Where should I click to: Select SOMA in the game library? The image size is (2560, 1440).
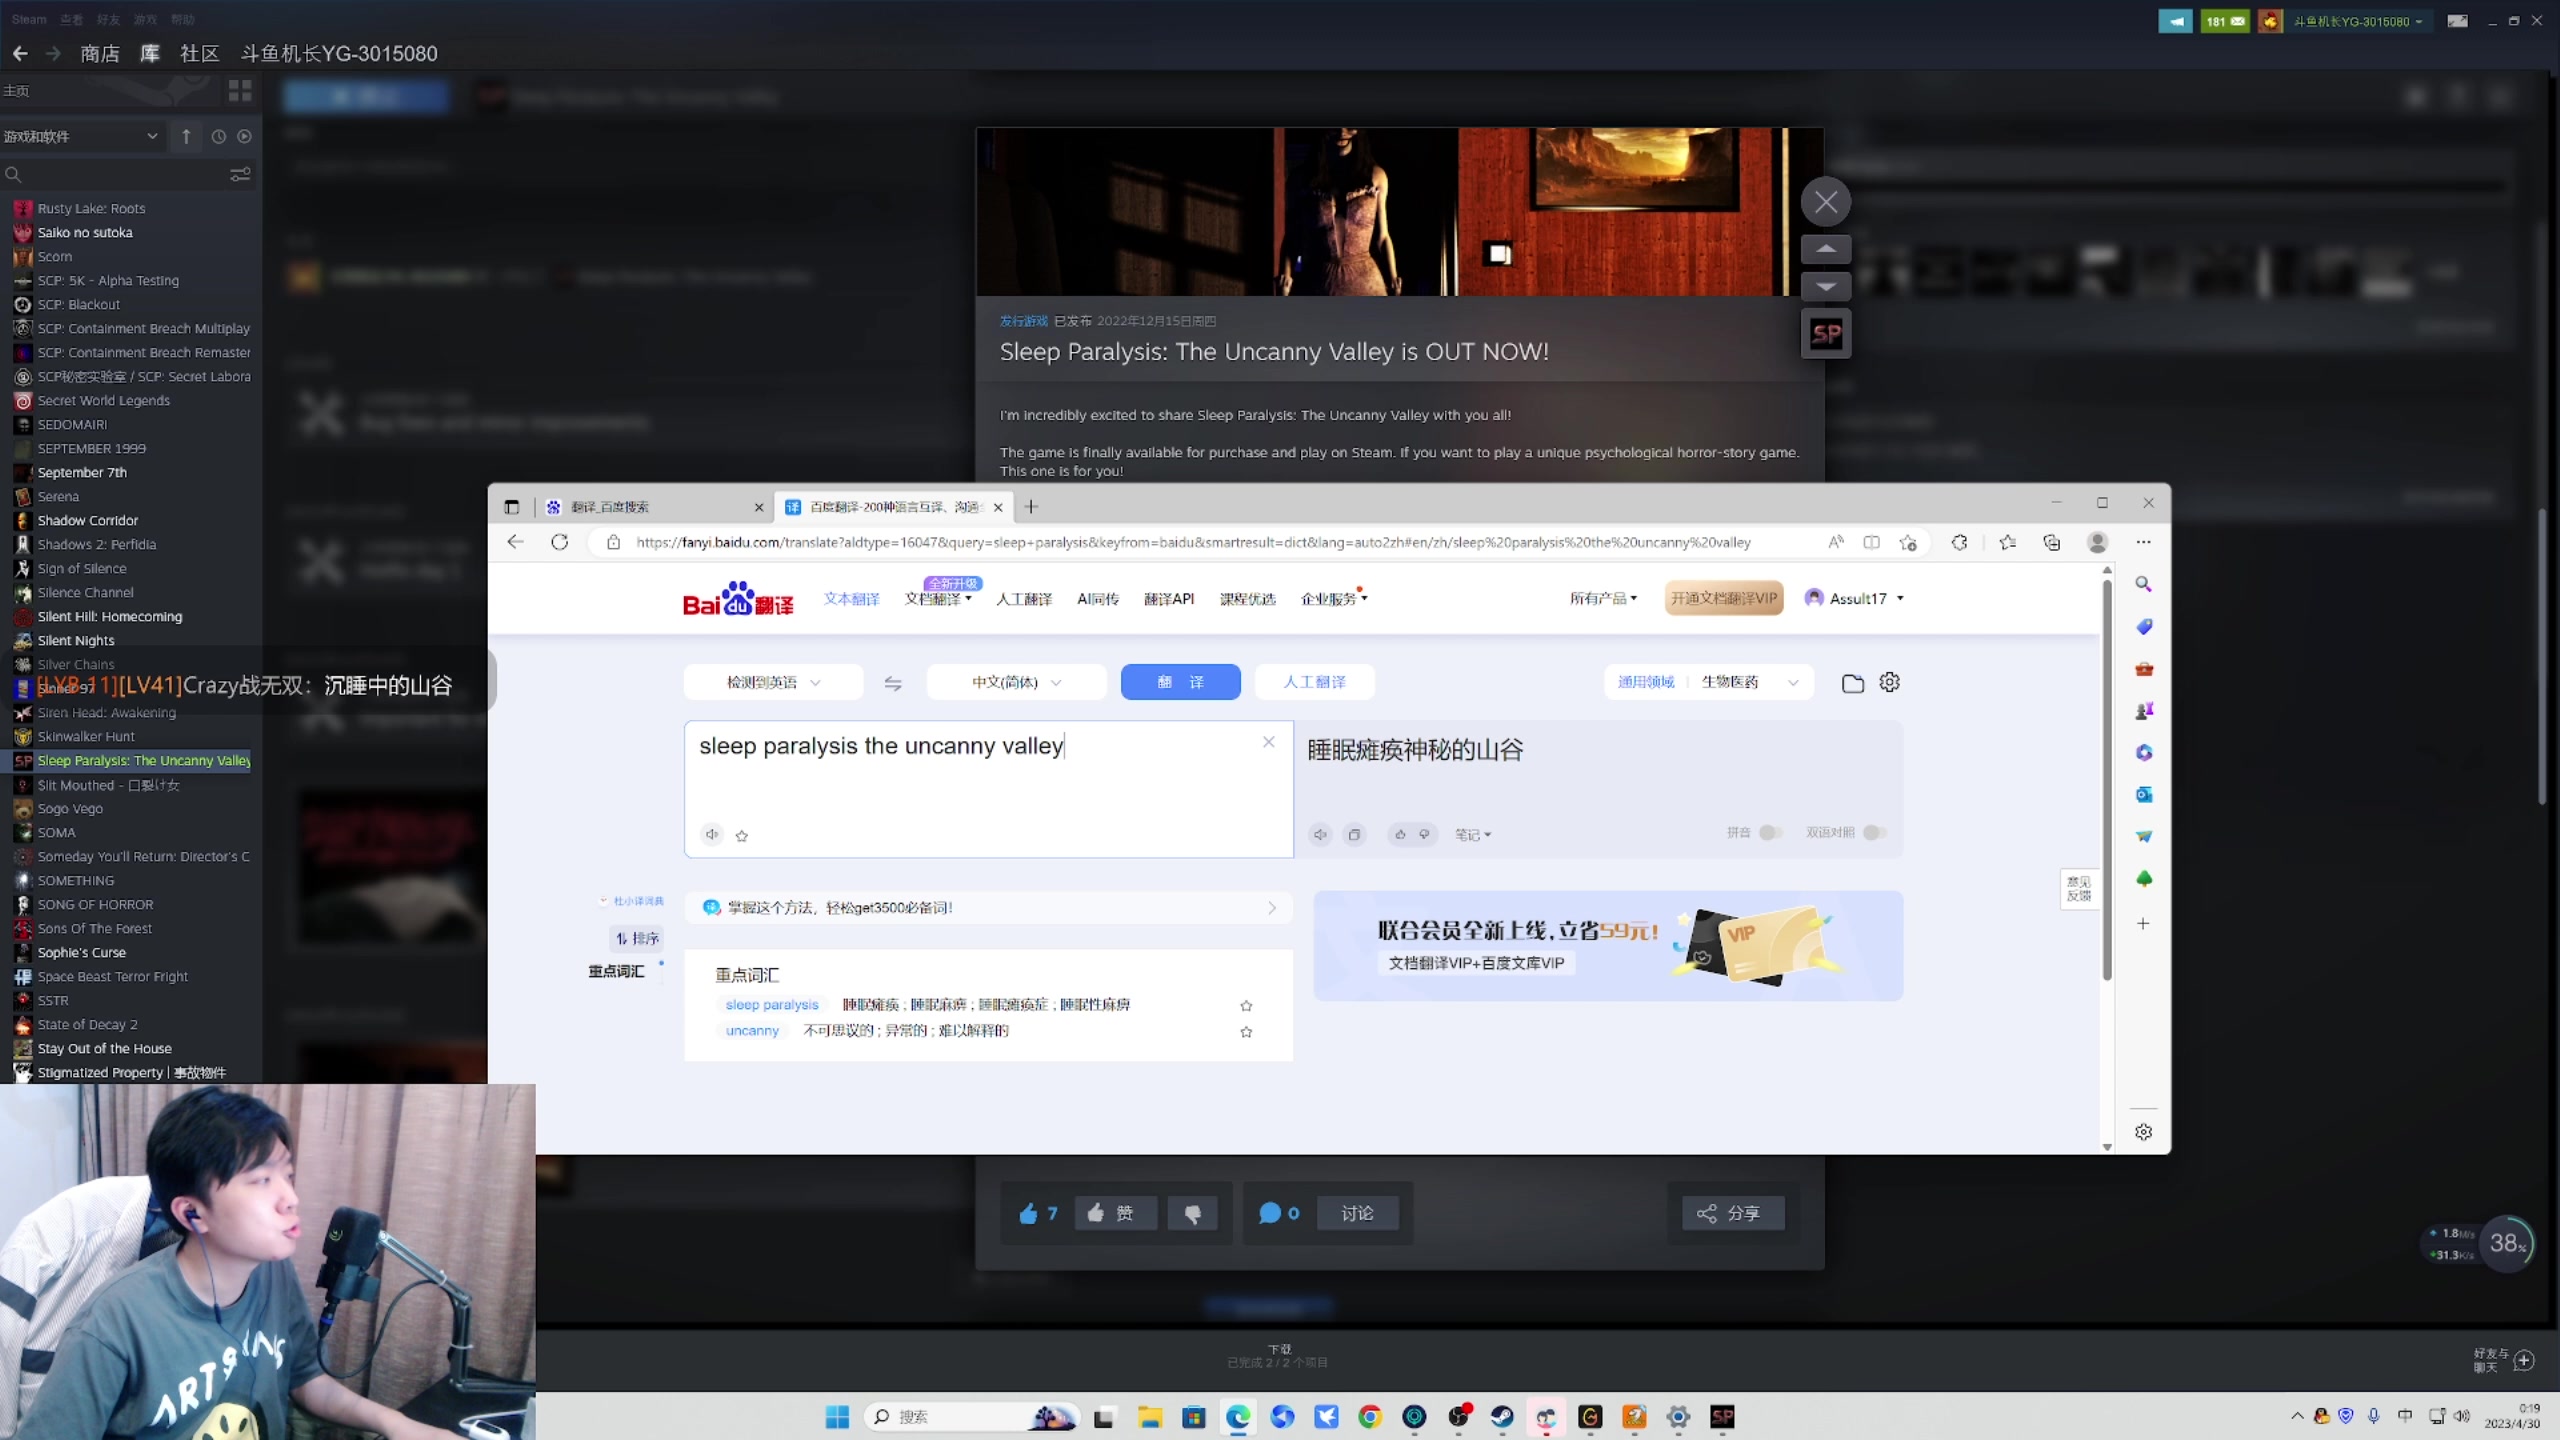57,832
